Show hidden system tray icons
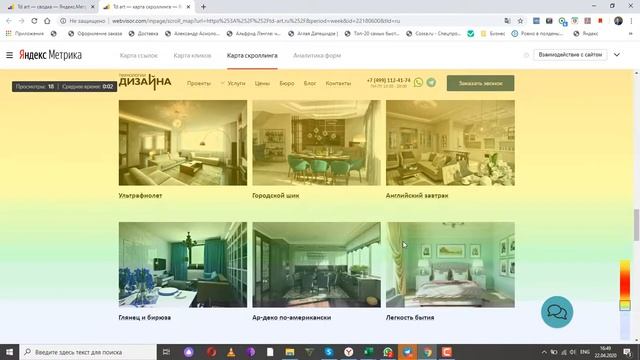 (544, 352)
